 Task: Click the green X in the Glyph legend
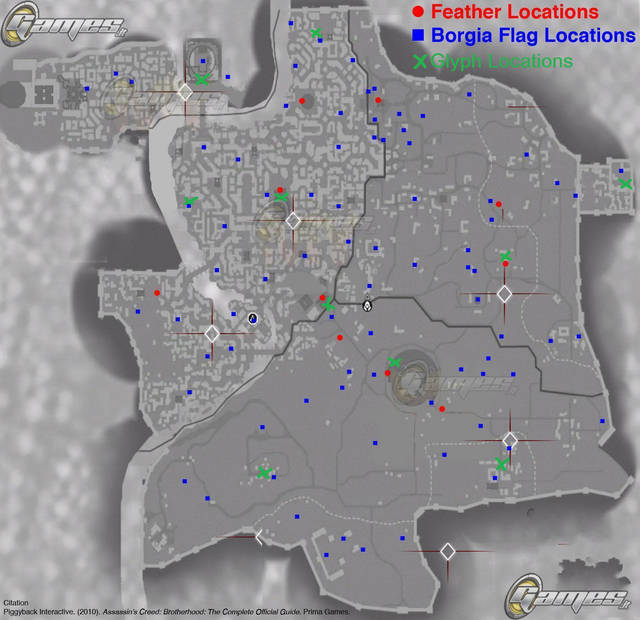pos(420,62)
